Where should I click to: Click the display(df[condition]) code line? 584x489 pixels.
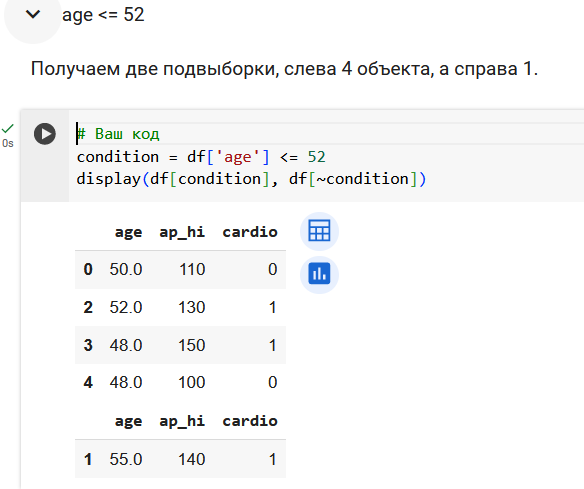click(251, 179)
